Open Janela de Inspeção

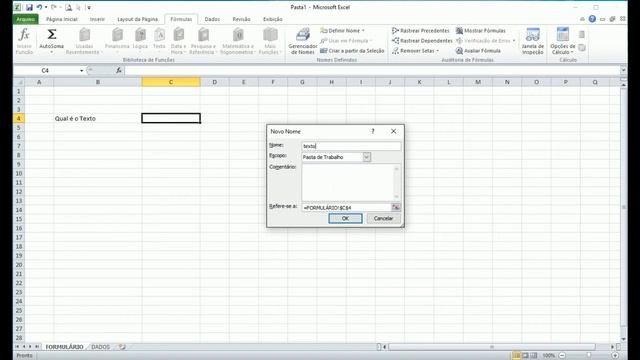533,41
